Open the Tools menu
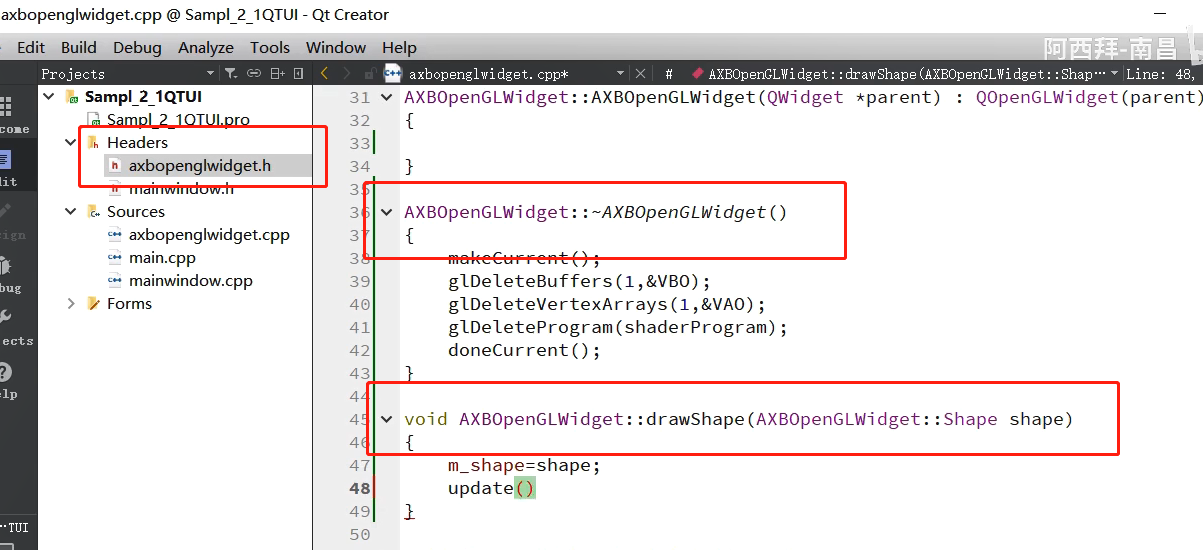Image resolution: width=1203 pixels, height=550 pixels. click(x=270, y=47)
